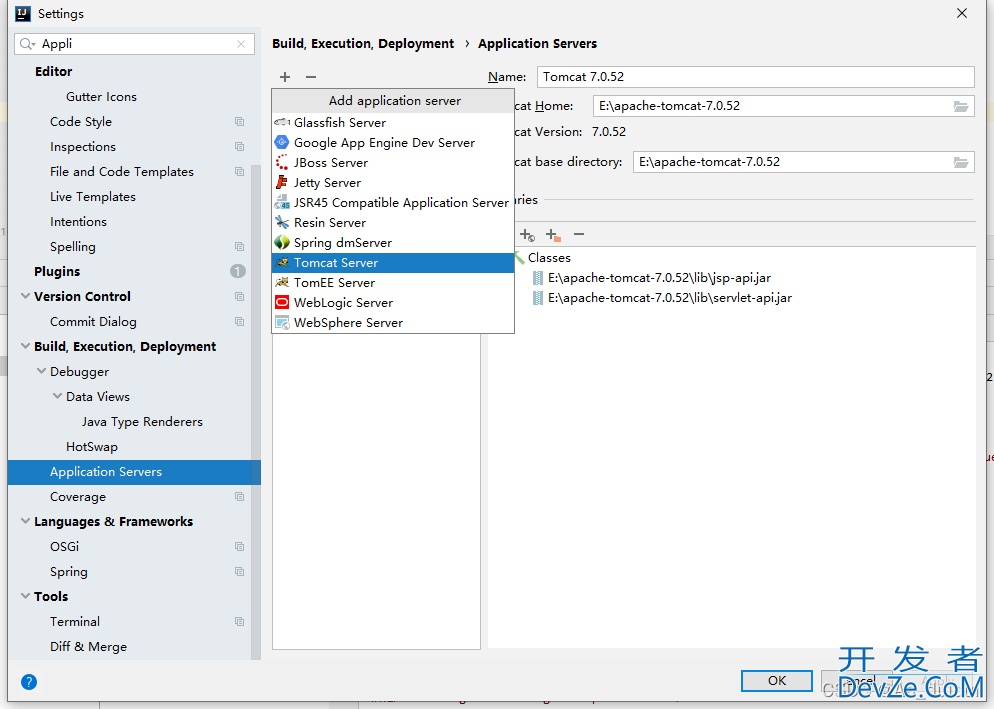Select the Classes node in libraries

pyautogui.click(x=549, y=257)
